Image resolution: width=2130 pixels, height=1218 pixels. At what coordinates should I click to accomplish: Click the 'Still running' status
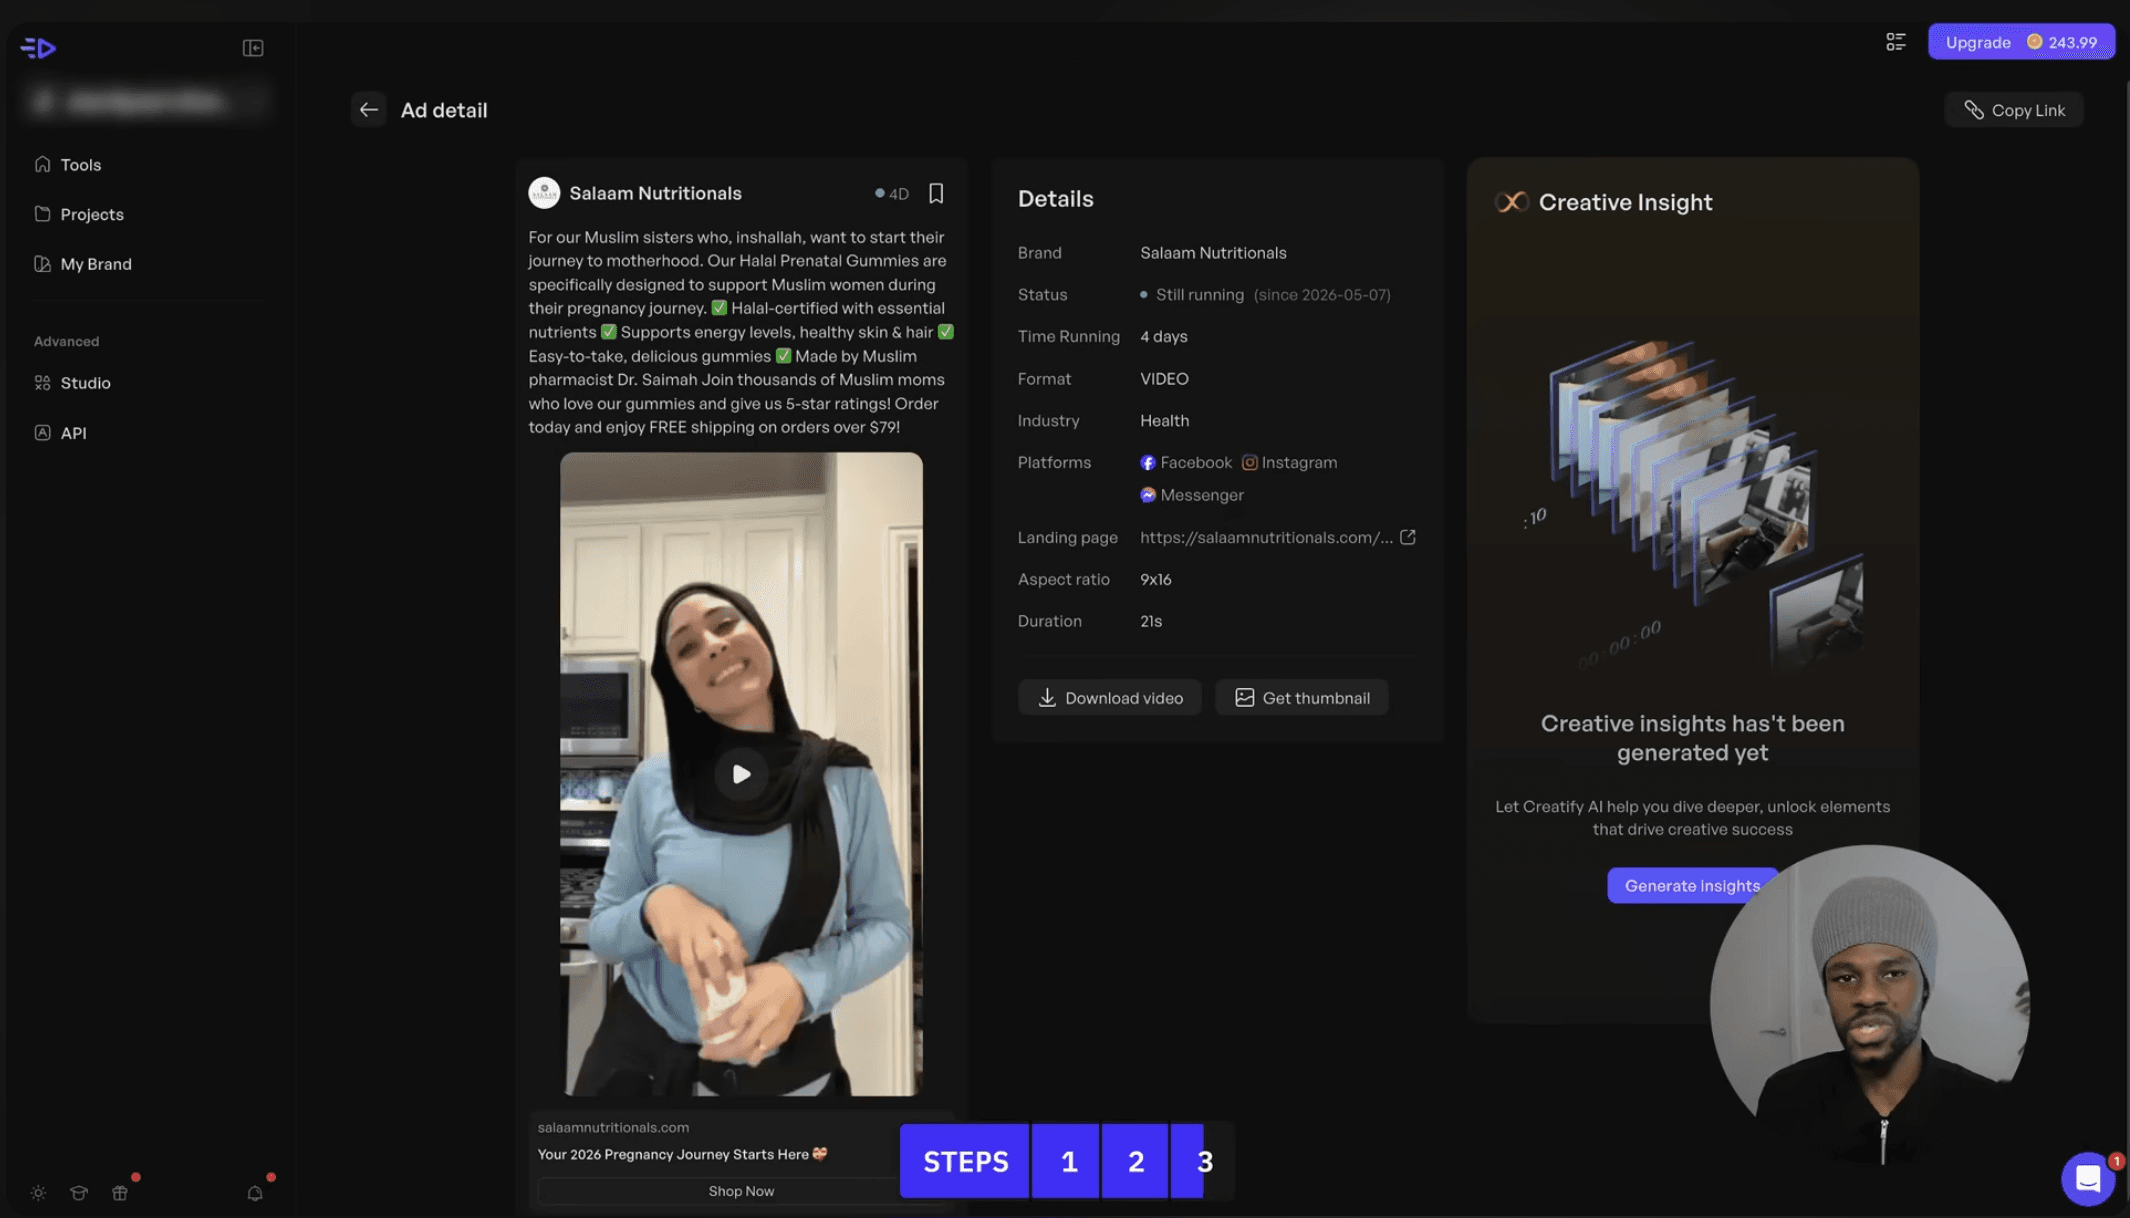[1199, 295]
